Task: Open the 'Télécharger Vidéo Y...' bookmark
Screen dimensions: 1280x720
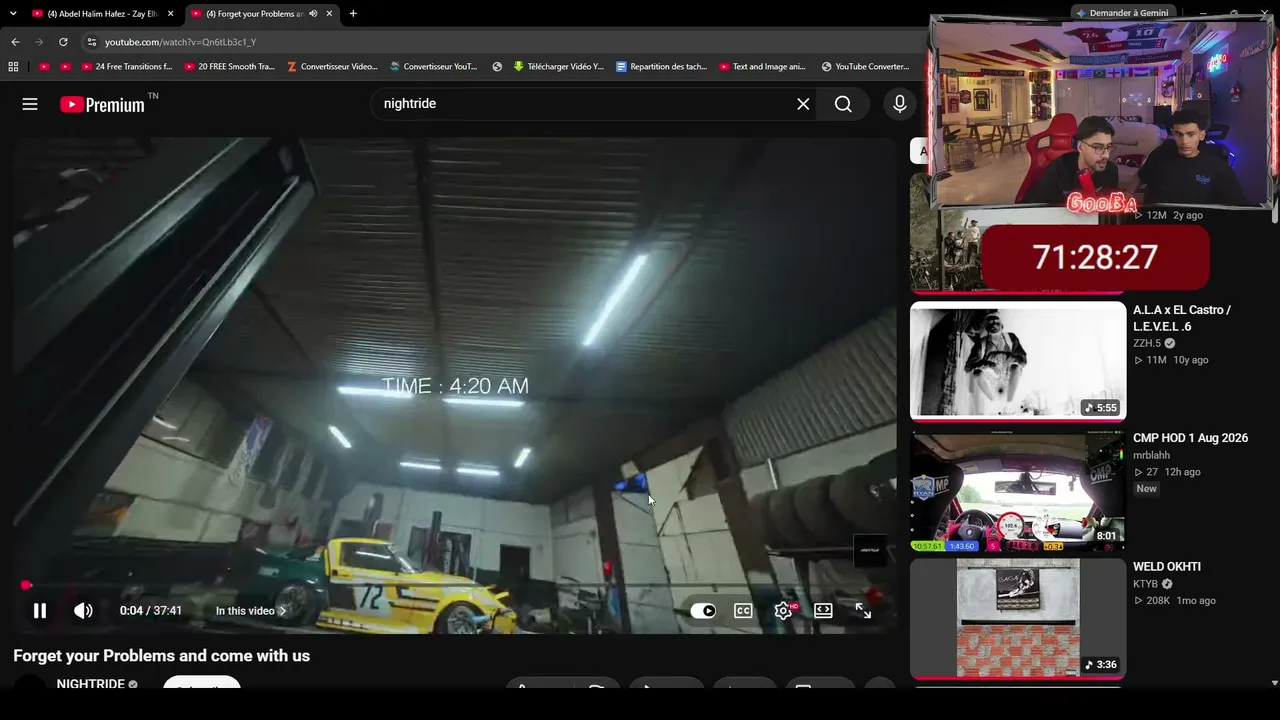Action: click(x=558, y=67)
